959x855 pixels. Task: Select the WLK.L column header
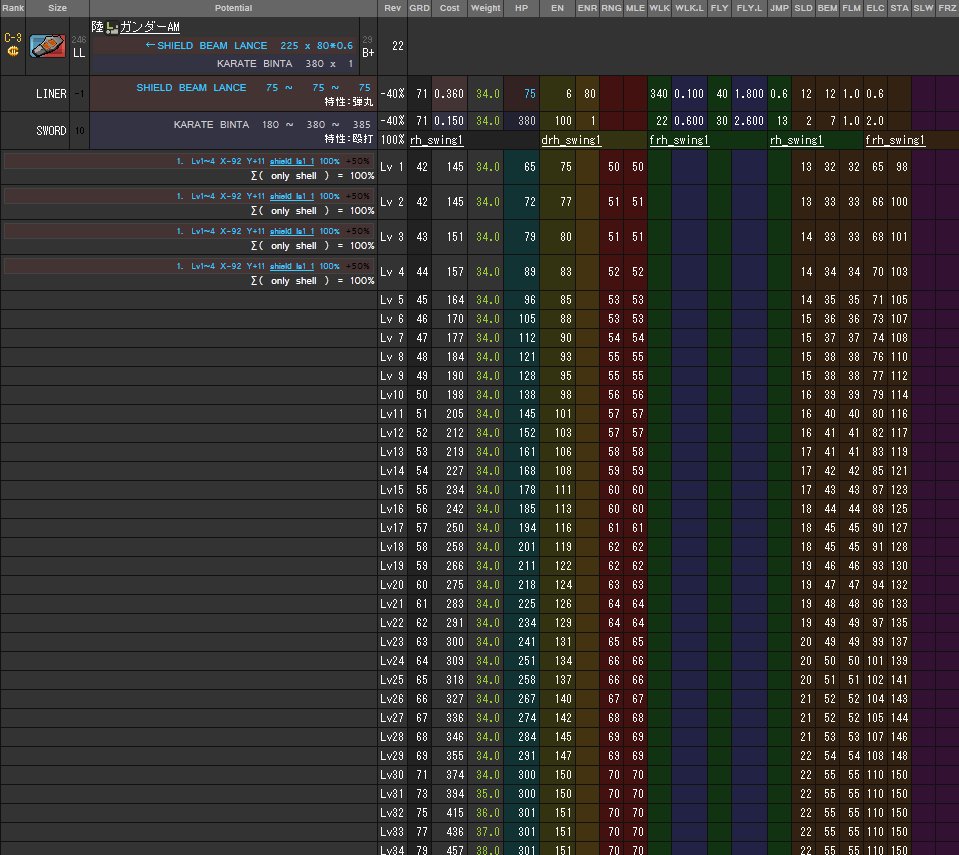point(689,8)
